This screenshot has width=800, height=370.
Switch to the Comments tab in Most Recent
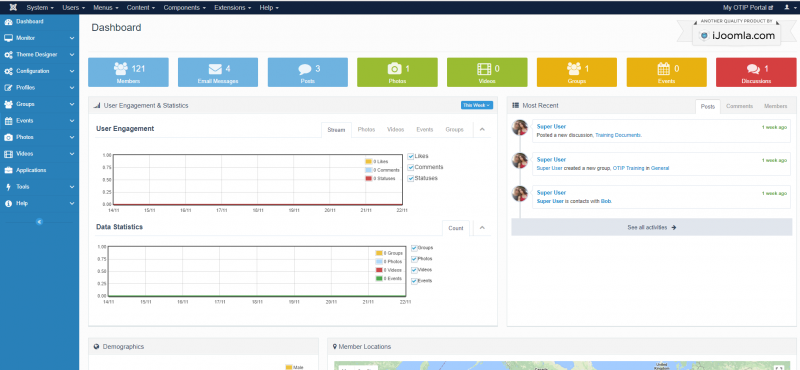pos(739,106)
